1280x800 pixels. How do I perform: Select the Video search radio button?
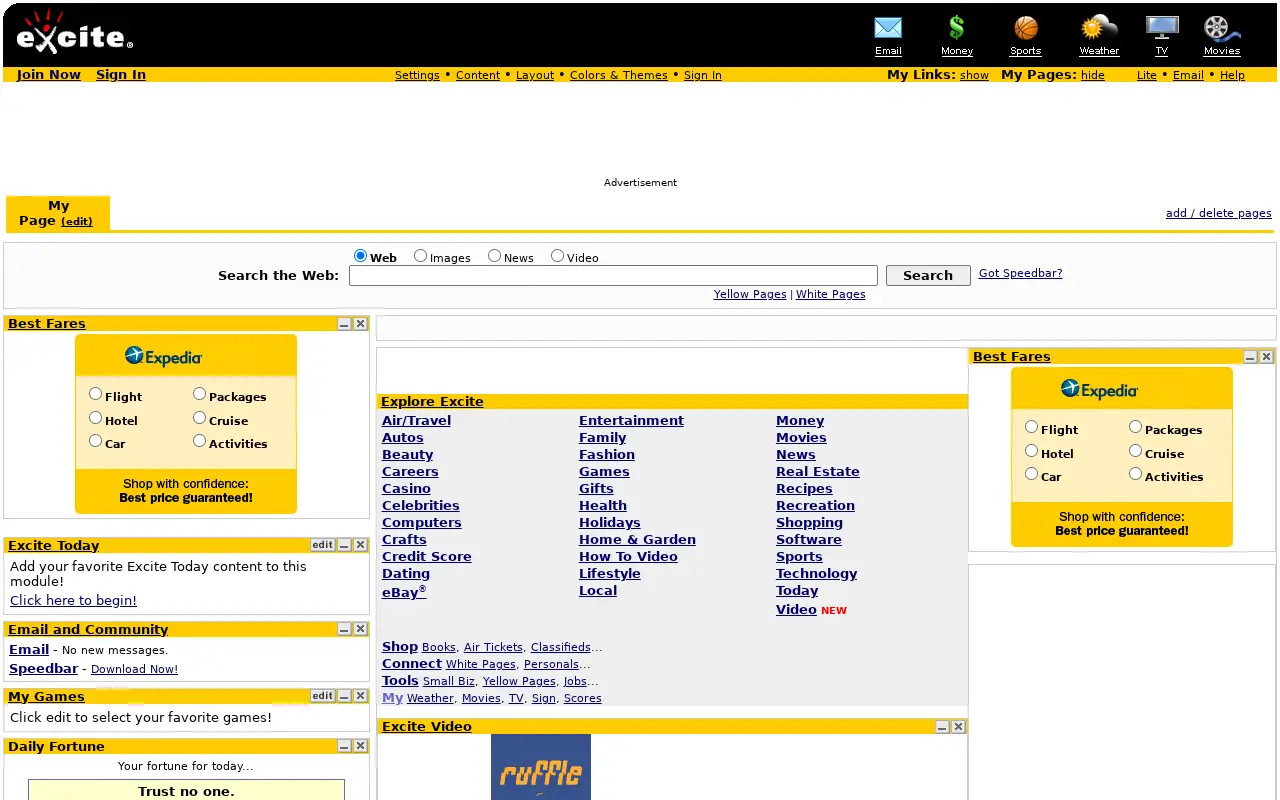(557, 256)
